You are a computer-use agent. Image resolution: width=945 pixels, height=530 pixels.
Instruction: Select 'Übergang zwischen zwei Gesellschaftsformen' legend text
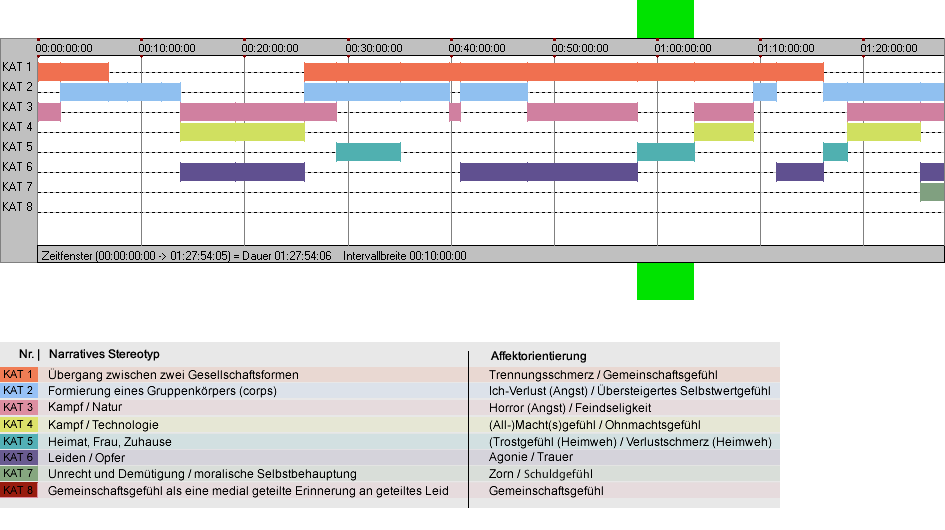(174, 374)
